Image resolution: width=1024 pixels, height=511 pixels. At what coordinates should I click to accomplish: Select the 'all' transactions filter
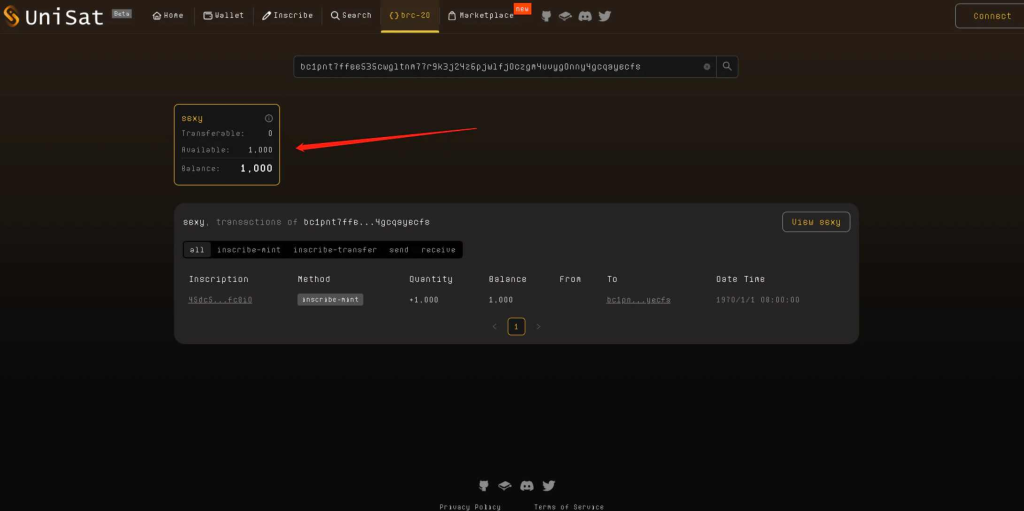point(197,250)
